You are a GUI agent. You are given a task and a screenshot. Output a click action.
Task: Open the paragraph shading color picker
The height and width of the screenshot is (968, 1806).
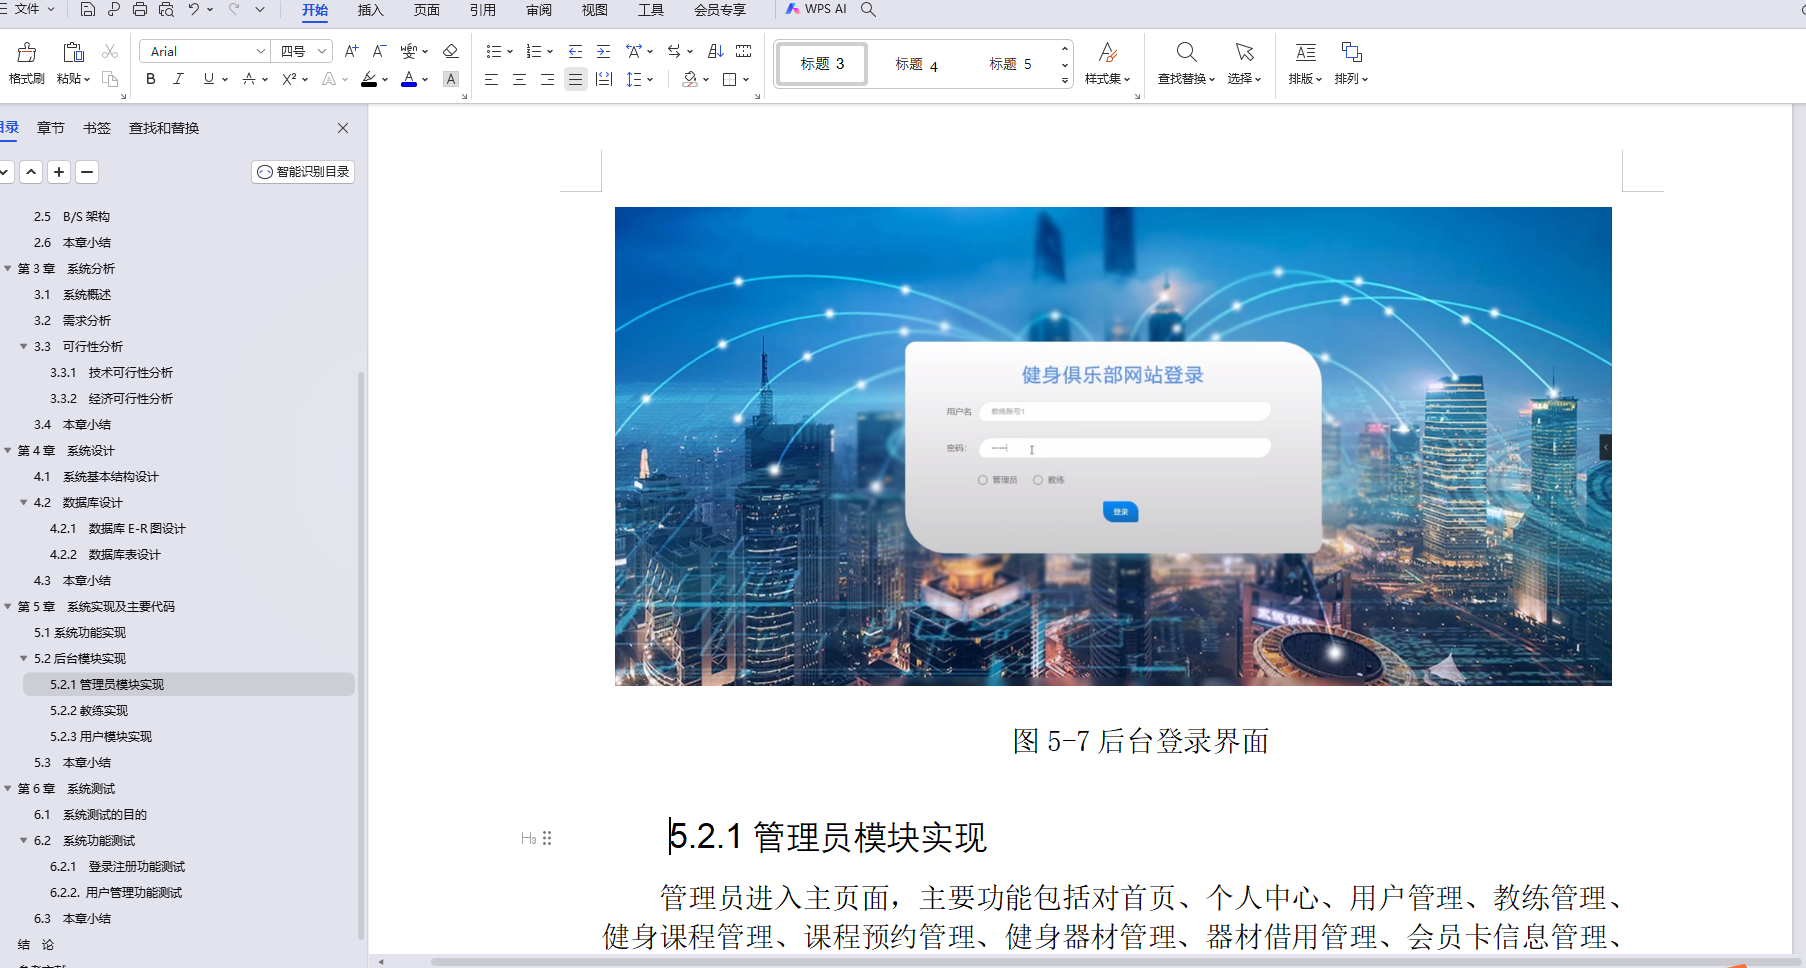689,79
